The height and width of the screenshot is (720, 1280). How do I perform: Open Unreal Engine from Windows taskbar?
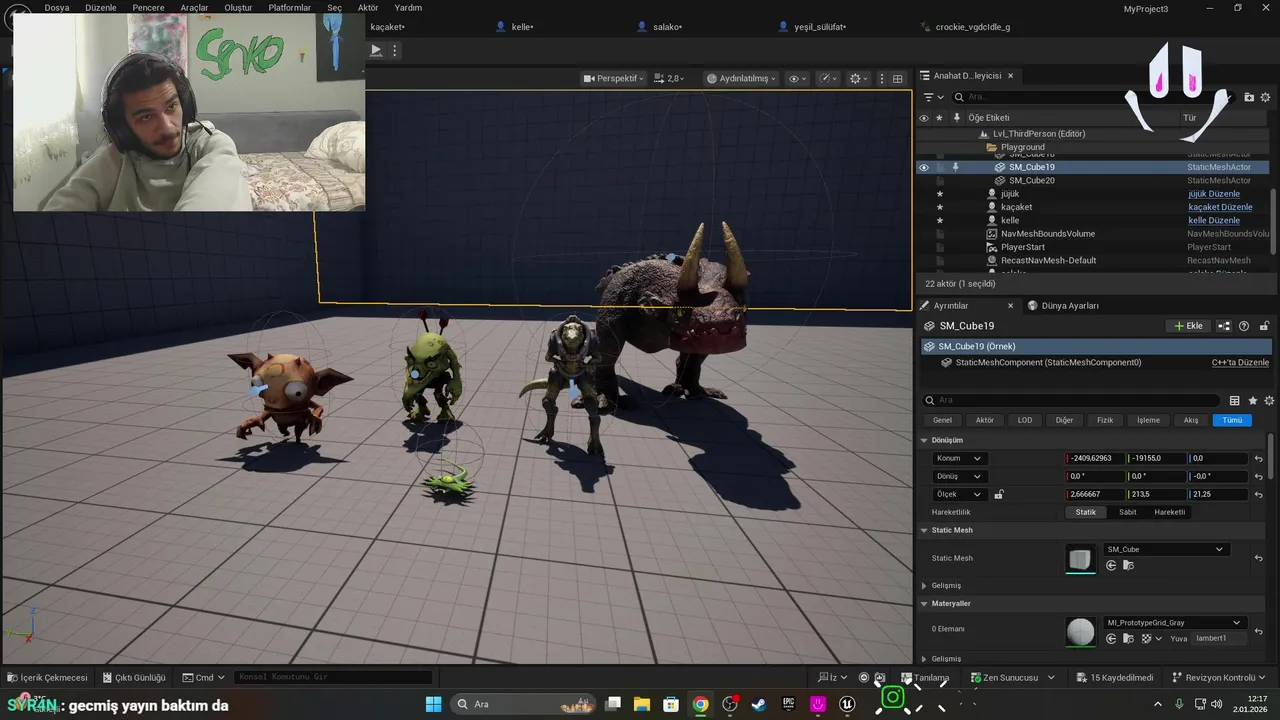848,704
